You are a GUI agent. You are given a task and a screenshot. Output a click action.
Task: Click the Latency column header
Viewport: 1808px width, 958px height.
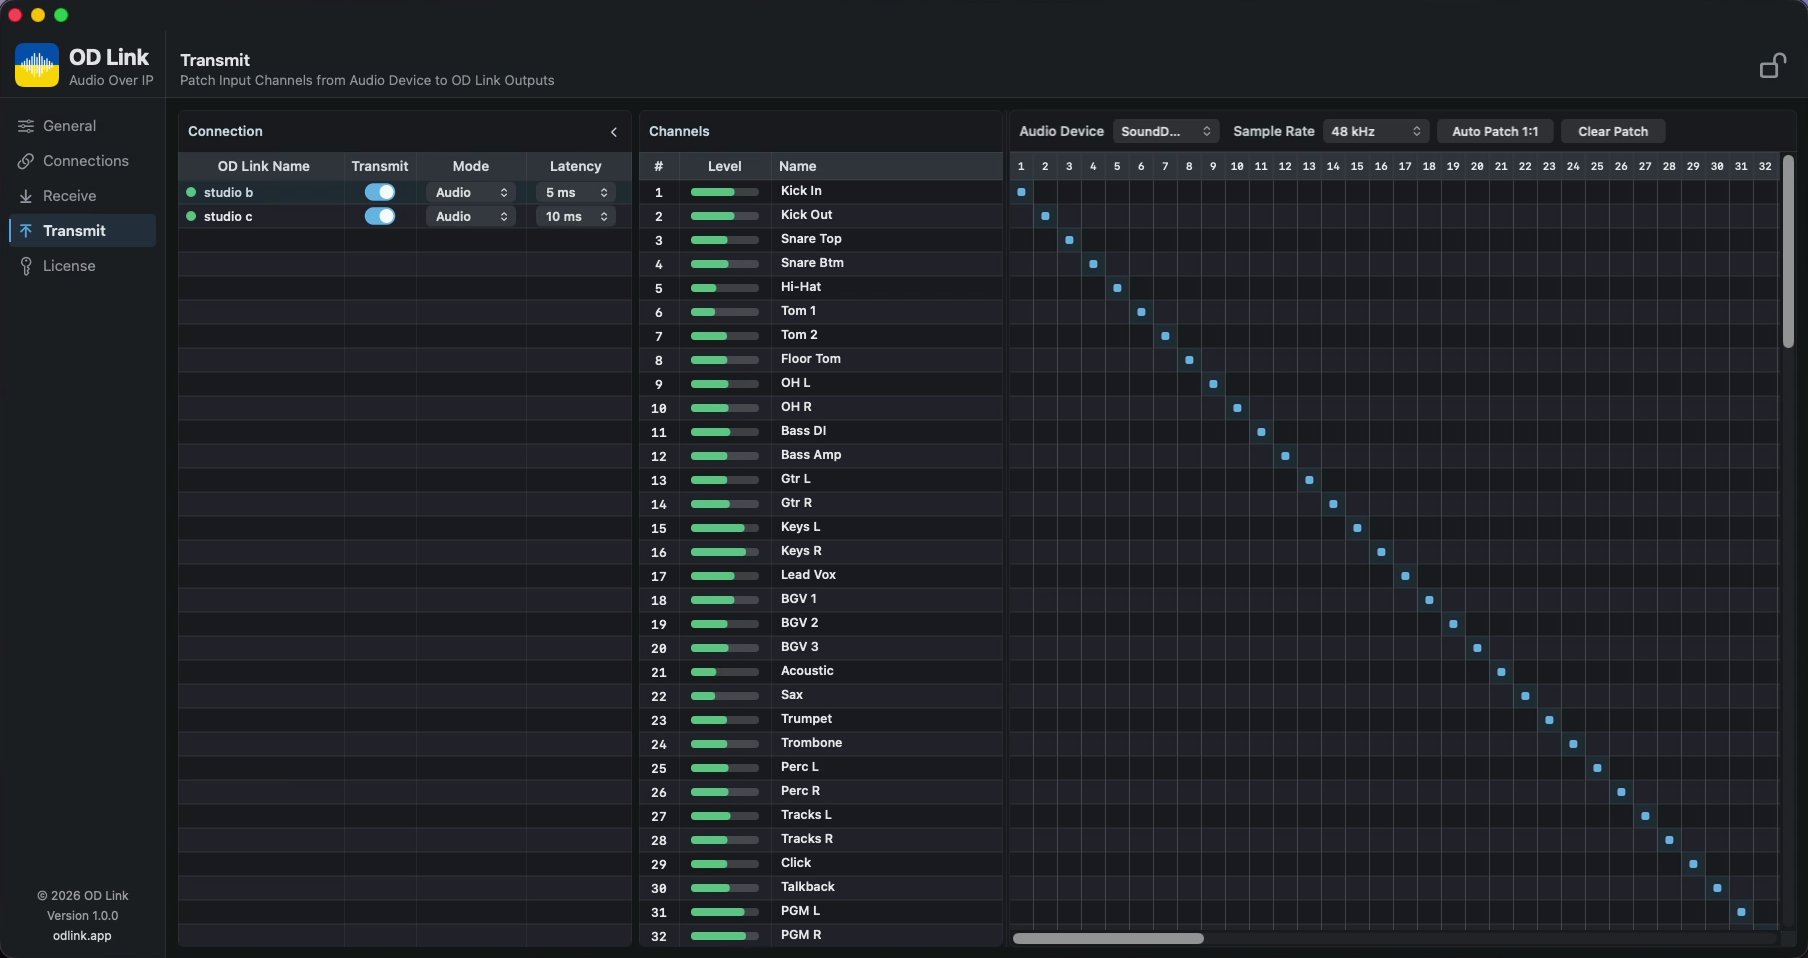tap(575, 166)
